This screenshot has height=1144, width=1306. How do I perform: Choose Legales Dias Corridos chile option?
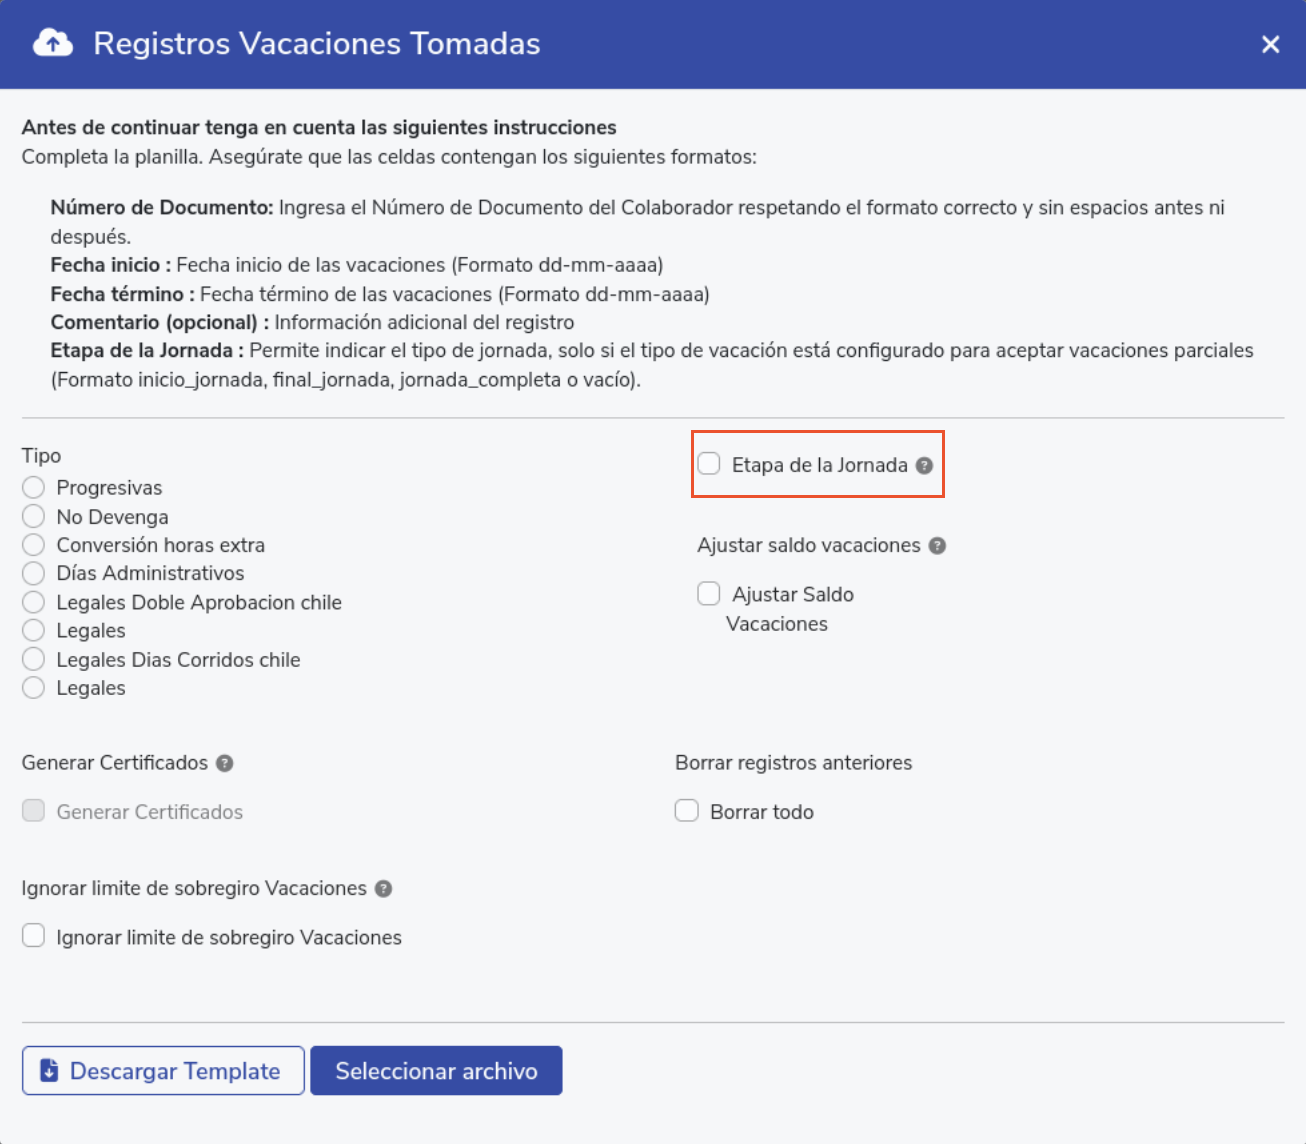(34, 659)
